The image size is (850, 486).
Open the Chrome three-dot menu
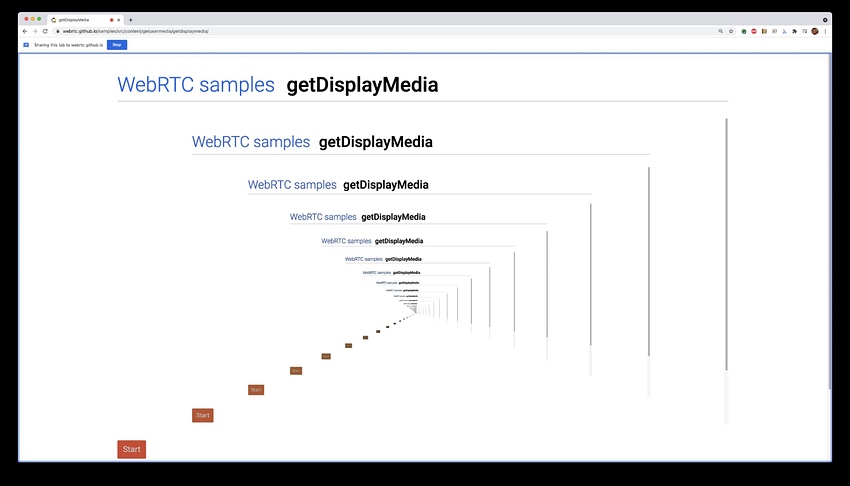tap(825, 31)
